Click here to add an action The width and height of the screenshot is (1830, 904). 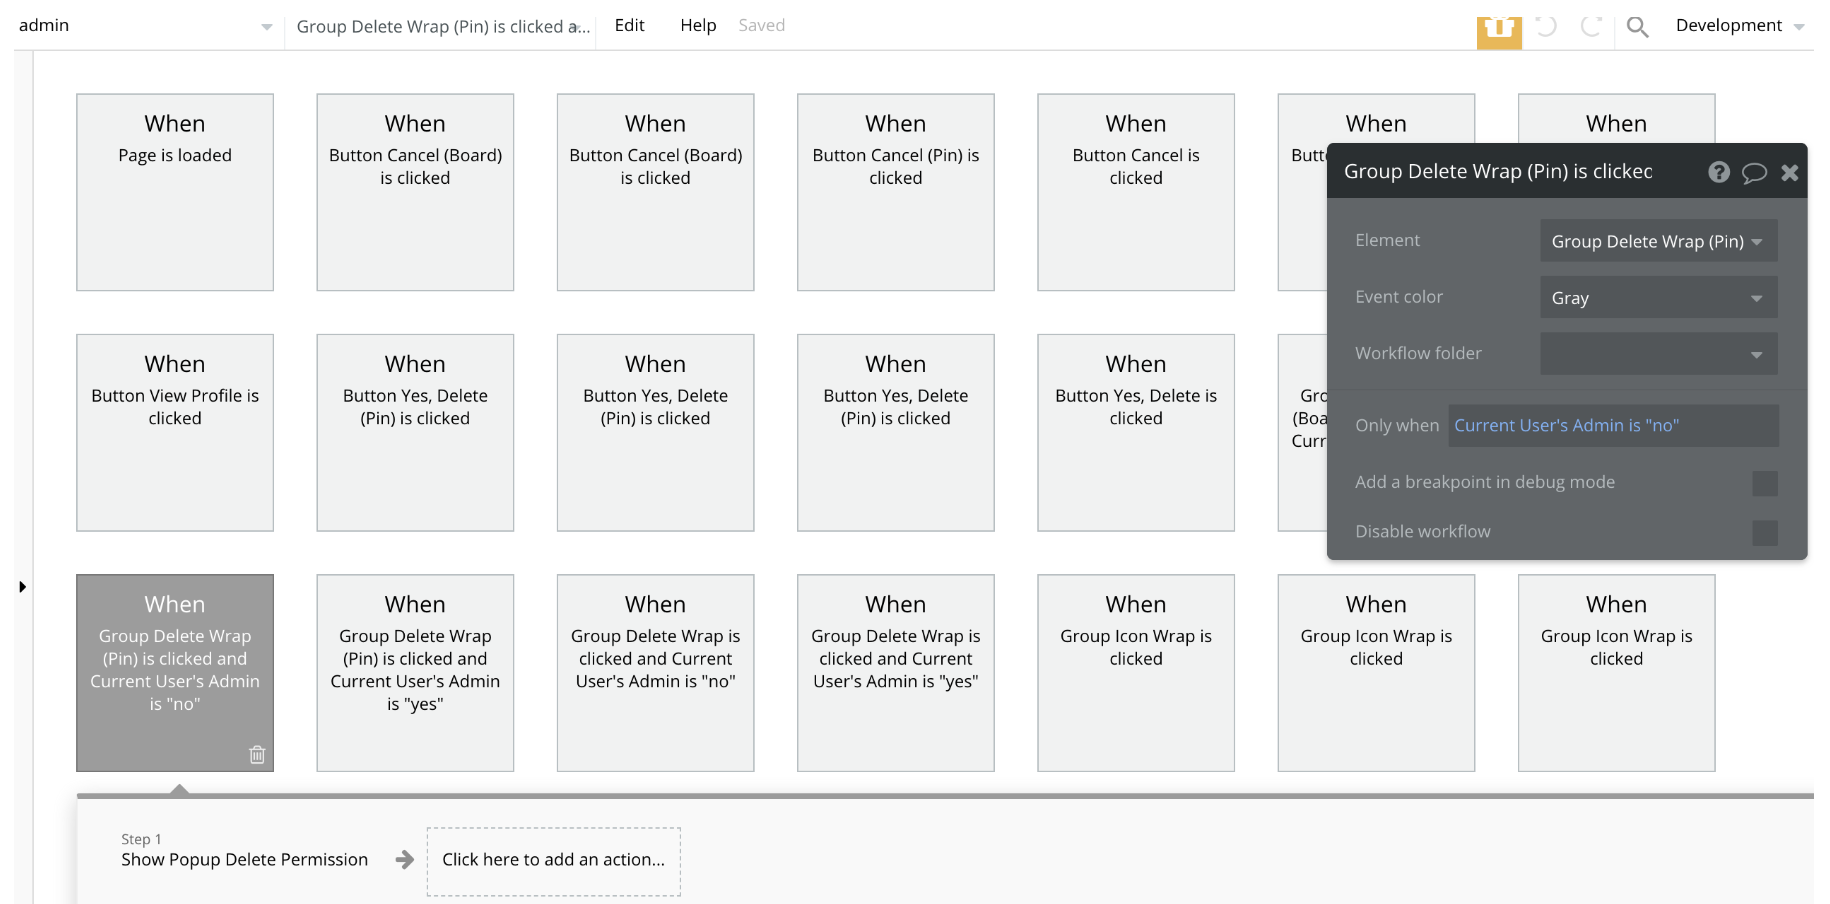tap(553, 860)
